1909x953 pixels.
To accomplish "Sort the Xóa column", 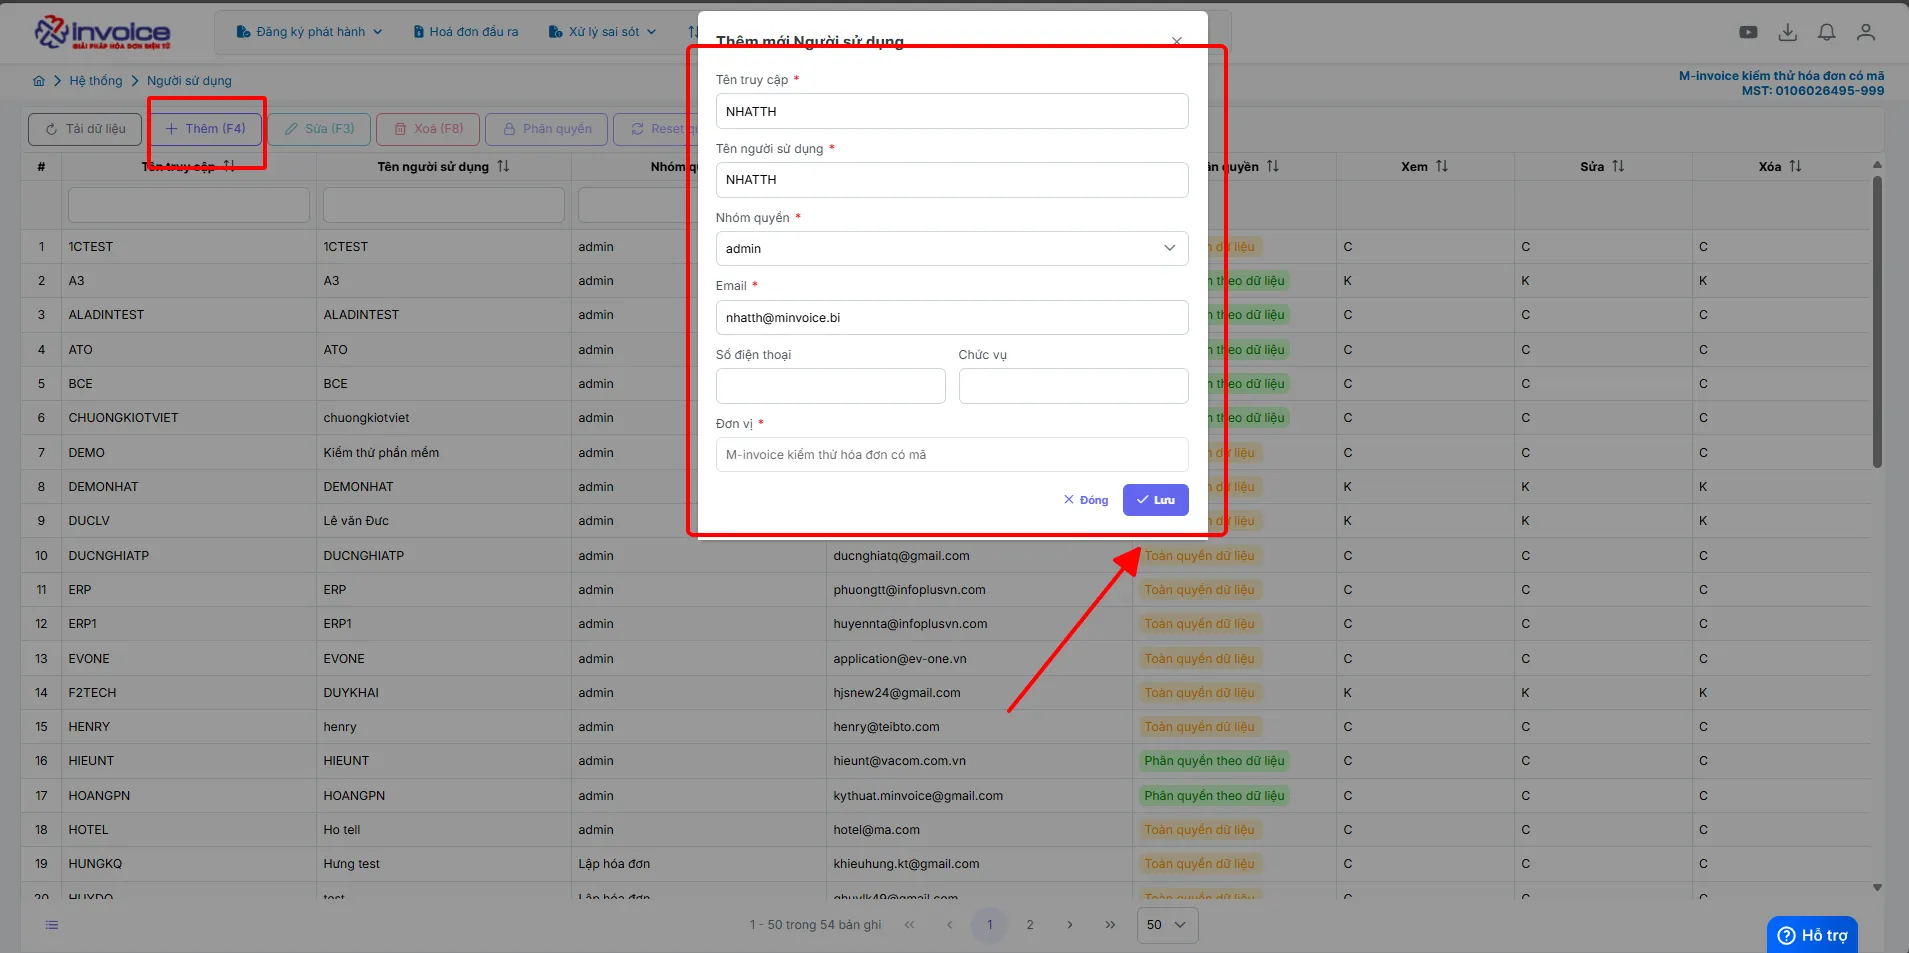I will click(1795, 166).
